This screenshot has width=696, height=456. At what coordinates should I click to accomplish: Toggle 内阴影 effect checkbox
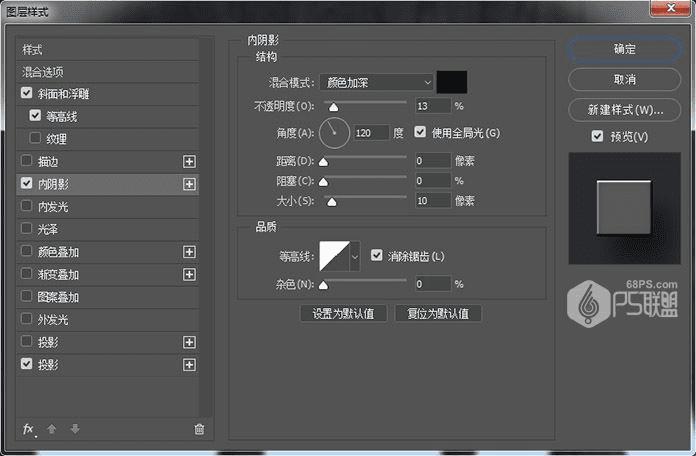click(x=27, y=183)
